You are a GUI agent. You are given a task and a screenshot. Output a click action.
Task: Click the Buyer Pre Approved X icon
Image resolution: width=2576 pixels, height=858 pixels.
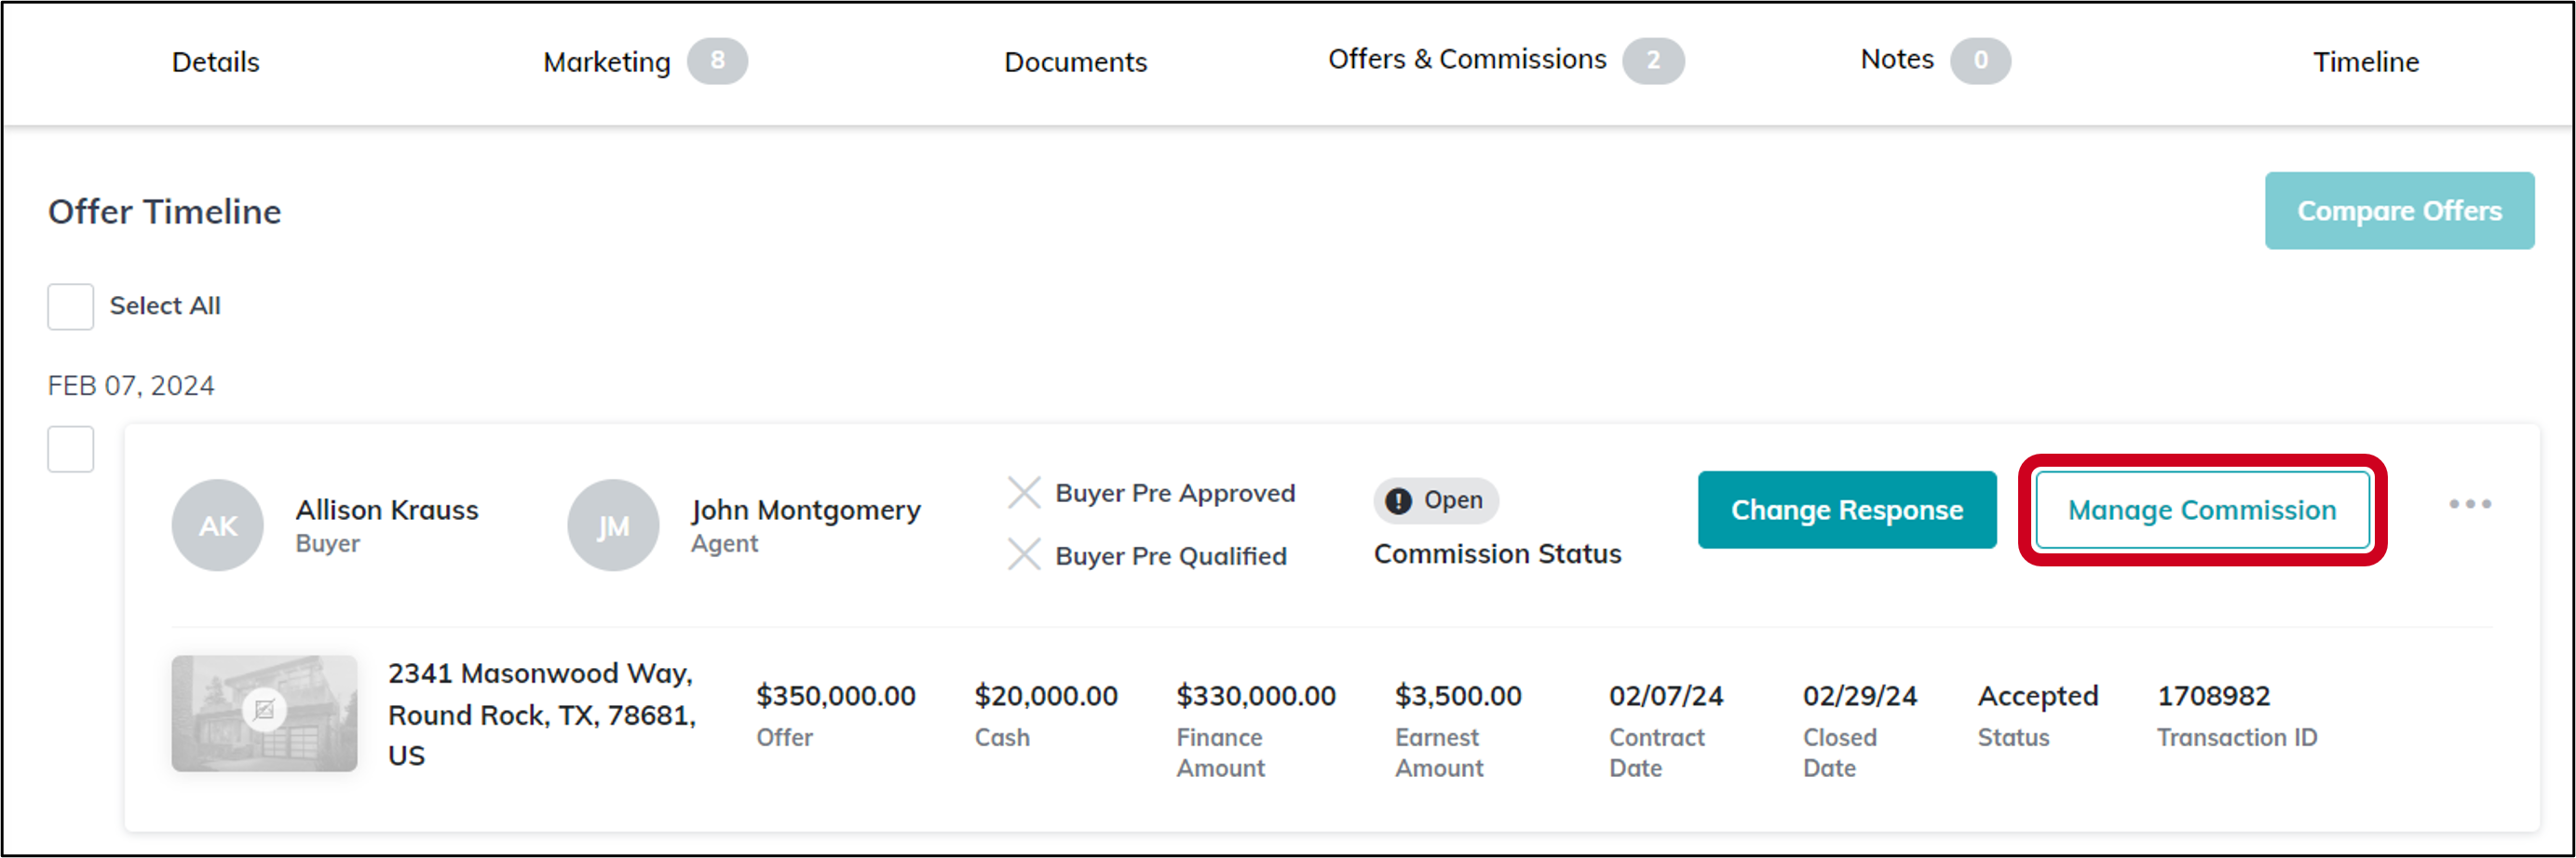click(1024, 493)
